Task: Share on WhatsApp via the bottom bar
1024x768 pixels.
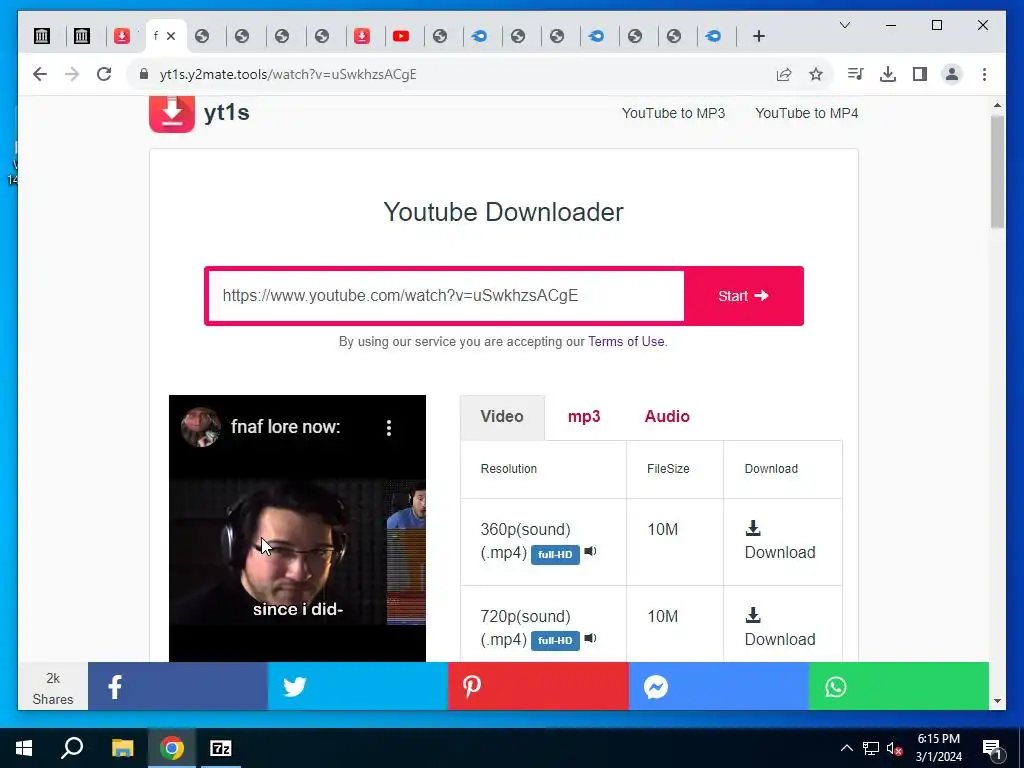Action: (x=899, y=686)
